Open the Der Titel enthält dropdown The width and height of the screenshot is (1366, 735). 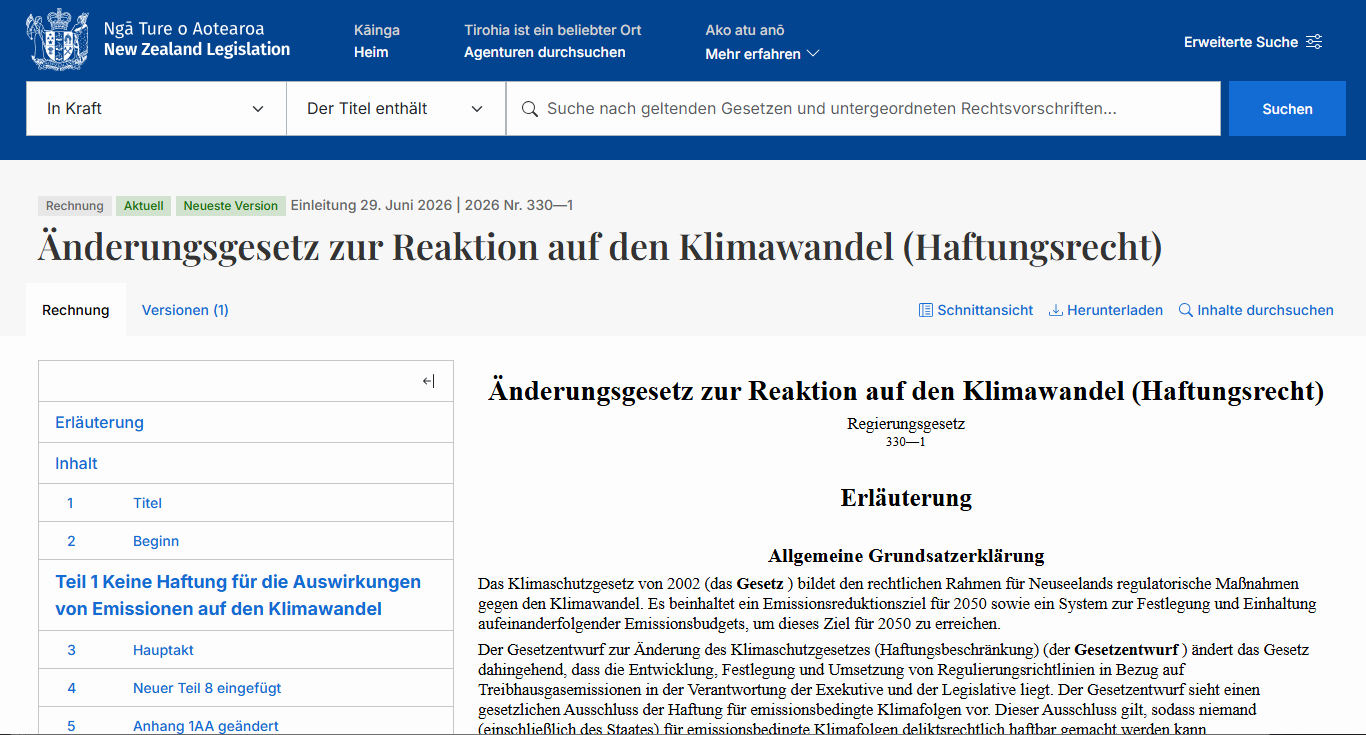click(396, 108)
